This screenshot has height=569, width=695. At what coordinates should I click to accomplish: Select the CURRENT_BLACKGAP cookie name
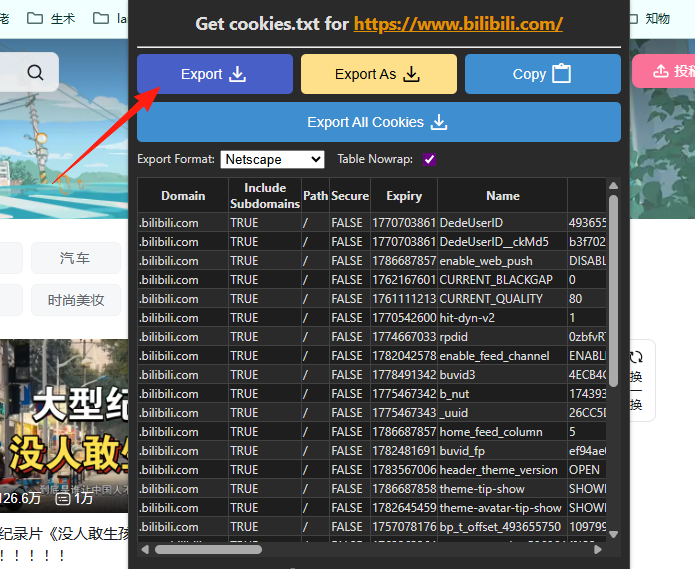tap(503, 280)
